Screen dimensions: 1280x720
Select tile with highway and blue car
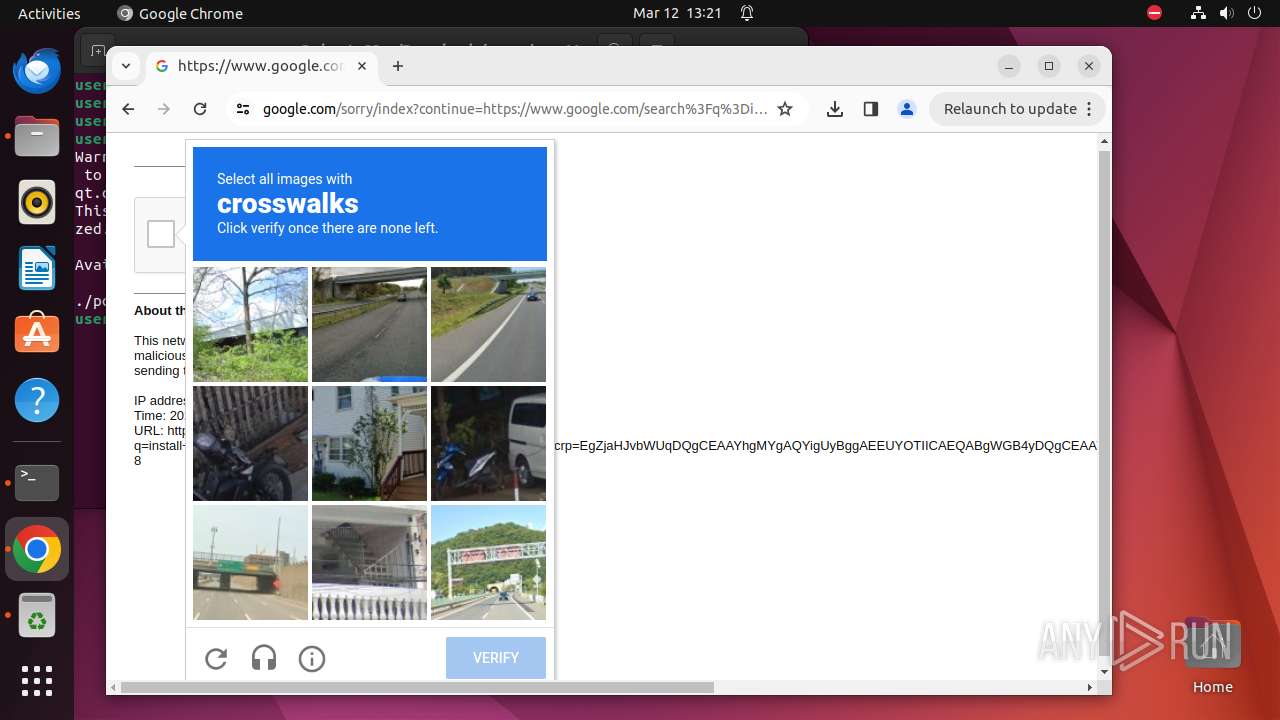pyautogui.click(x=488, y=324)
